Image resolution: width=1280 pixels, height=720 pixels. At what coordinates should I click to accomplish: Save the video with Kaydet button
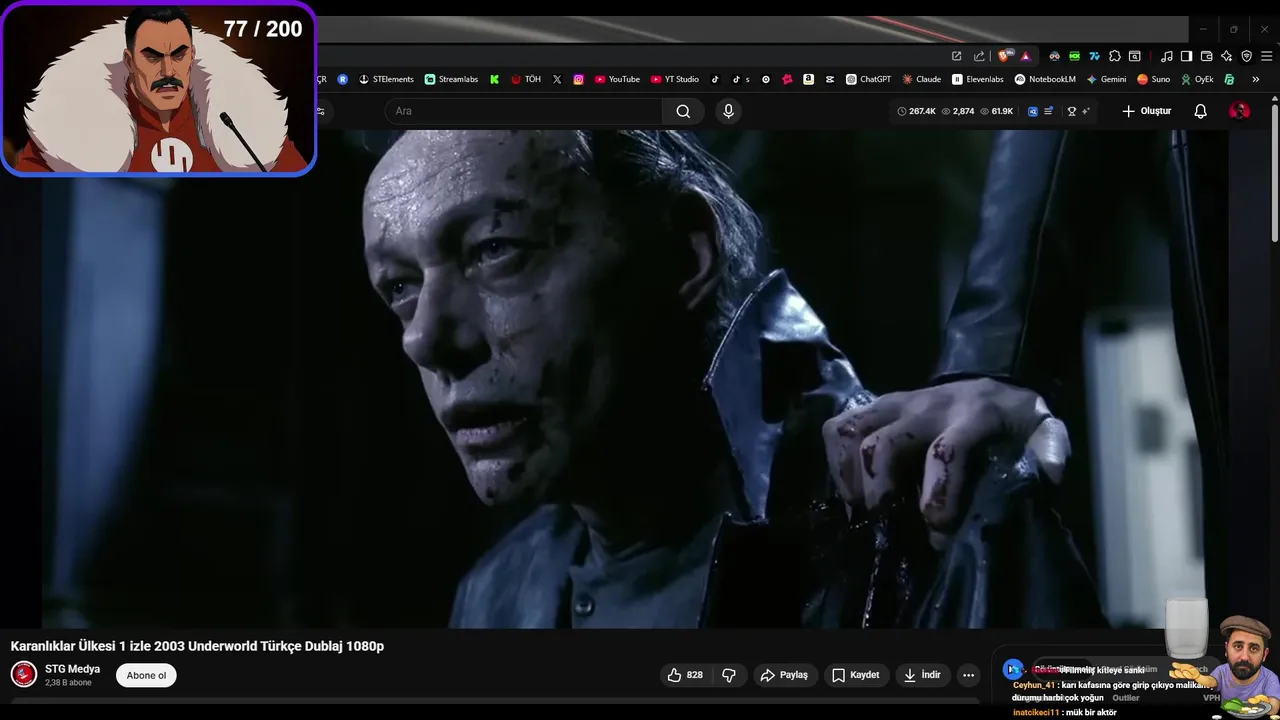pos(856,675)
